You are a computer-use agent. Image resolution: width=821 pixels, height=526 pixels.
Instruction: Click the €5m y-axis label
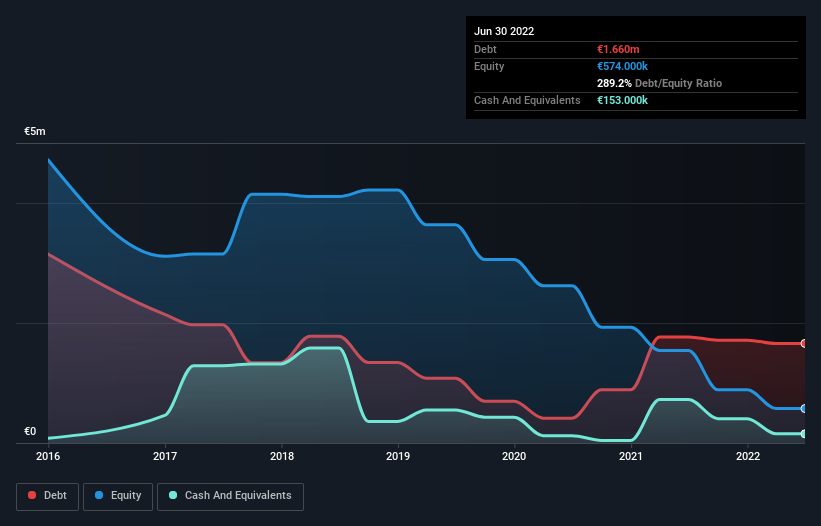click(x=35, y=131)
